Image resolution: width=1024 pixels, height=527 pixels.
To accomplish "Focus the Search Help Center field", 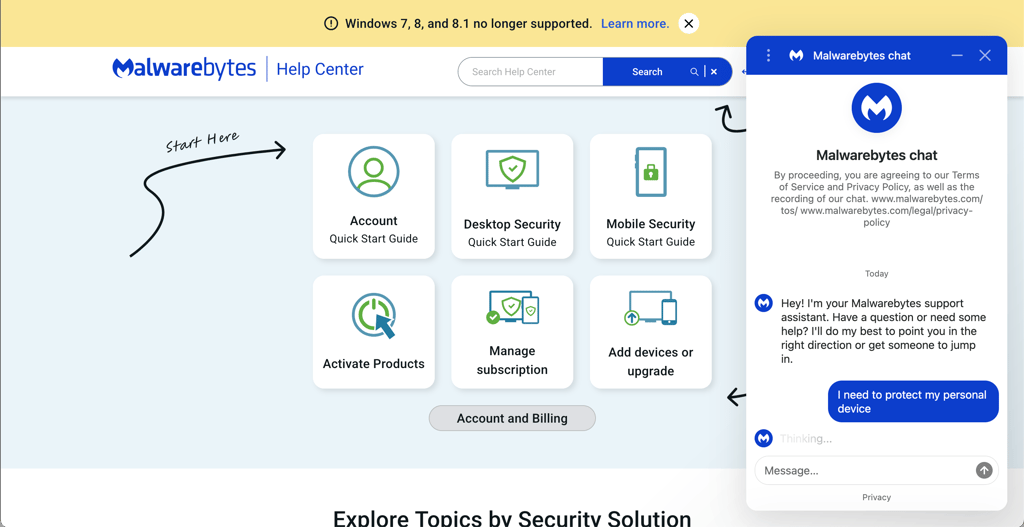I will [x=530, y=72].
